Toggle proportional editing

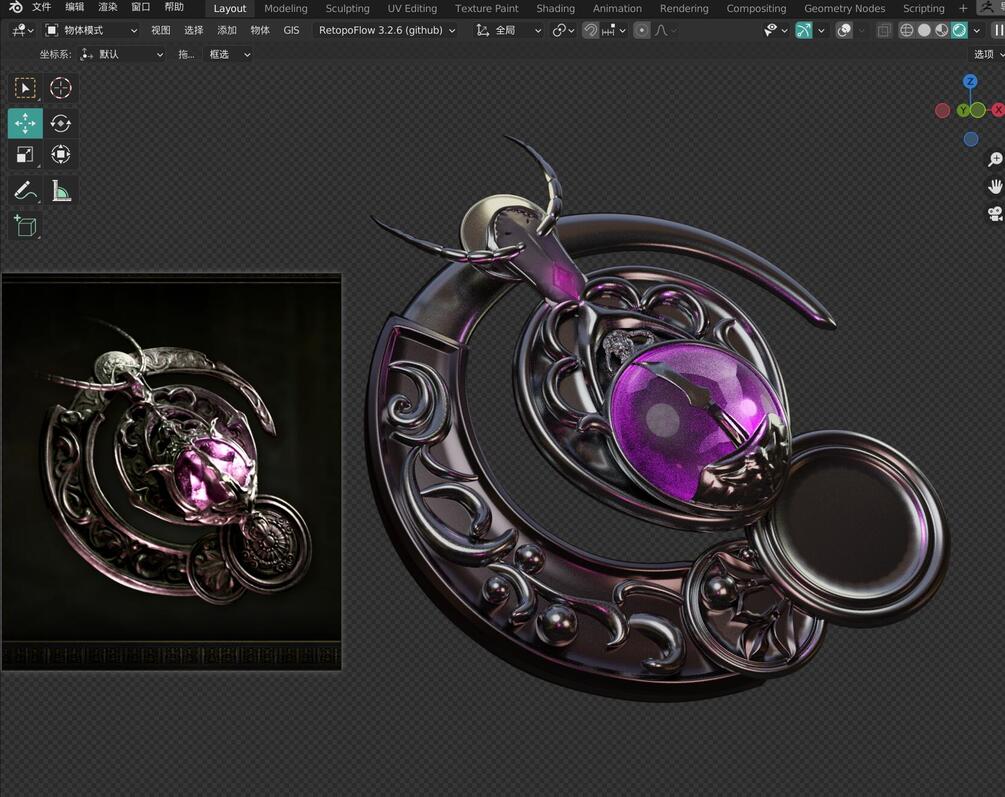[642, 30]
